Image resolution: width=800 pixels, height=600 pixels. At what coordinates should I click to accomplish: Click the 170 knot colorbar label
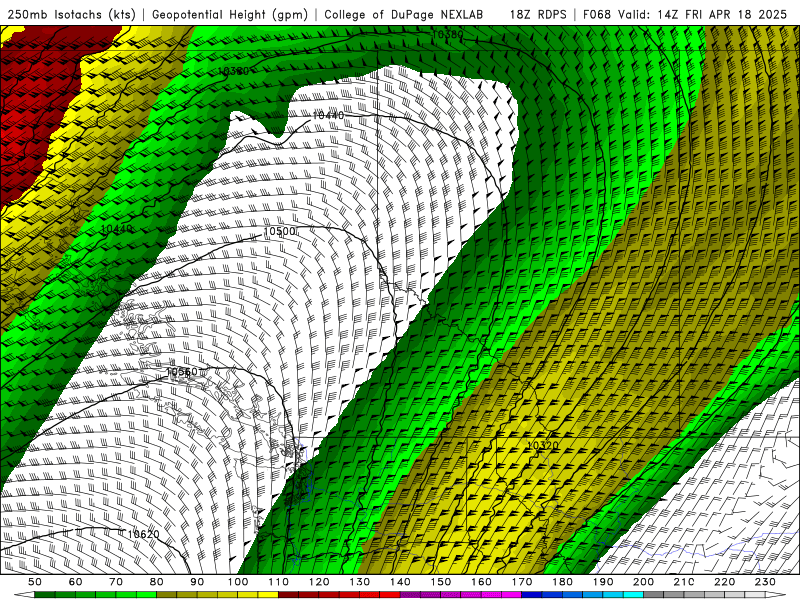[521, 582]
